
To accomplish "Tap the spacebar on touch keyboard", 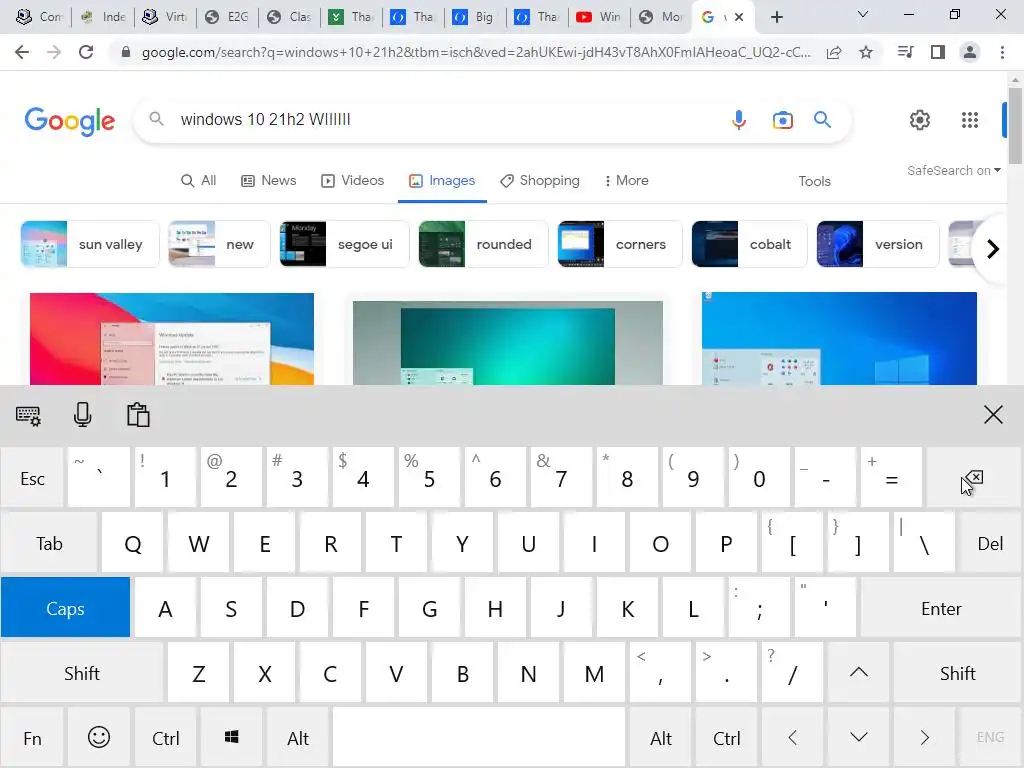I will (x=479, y=738).
